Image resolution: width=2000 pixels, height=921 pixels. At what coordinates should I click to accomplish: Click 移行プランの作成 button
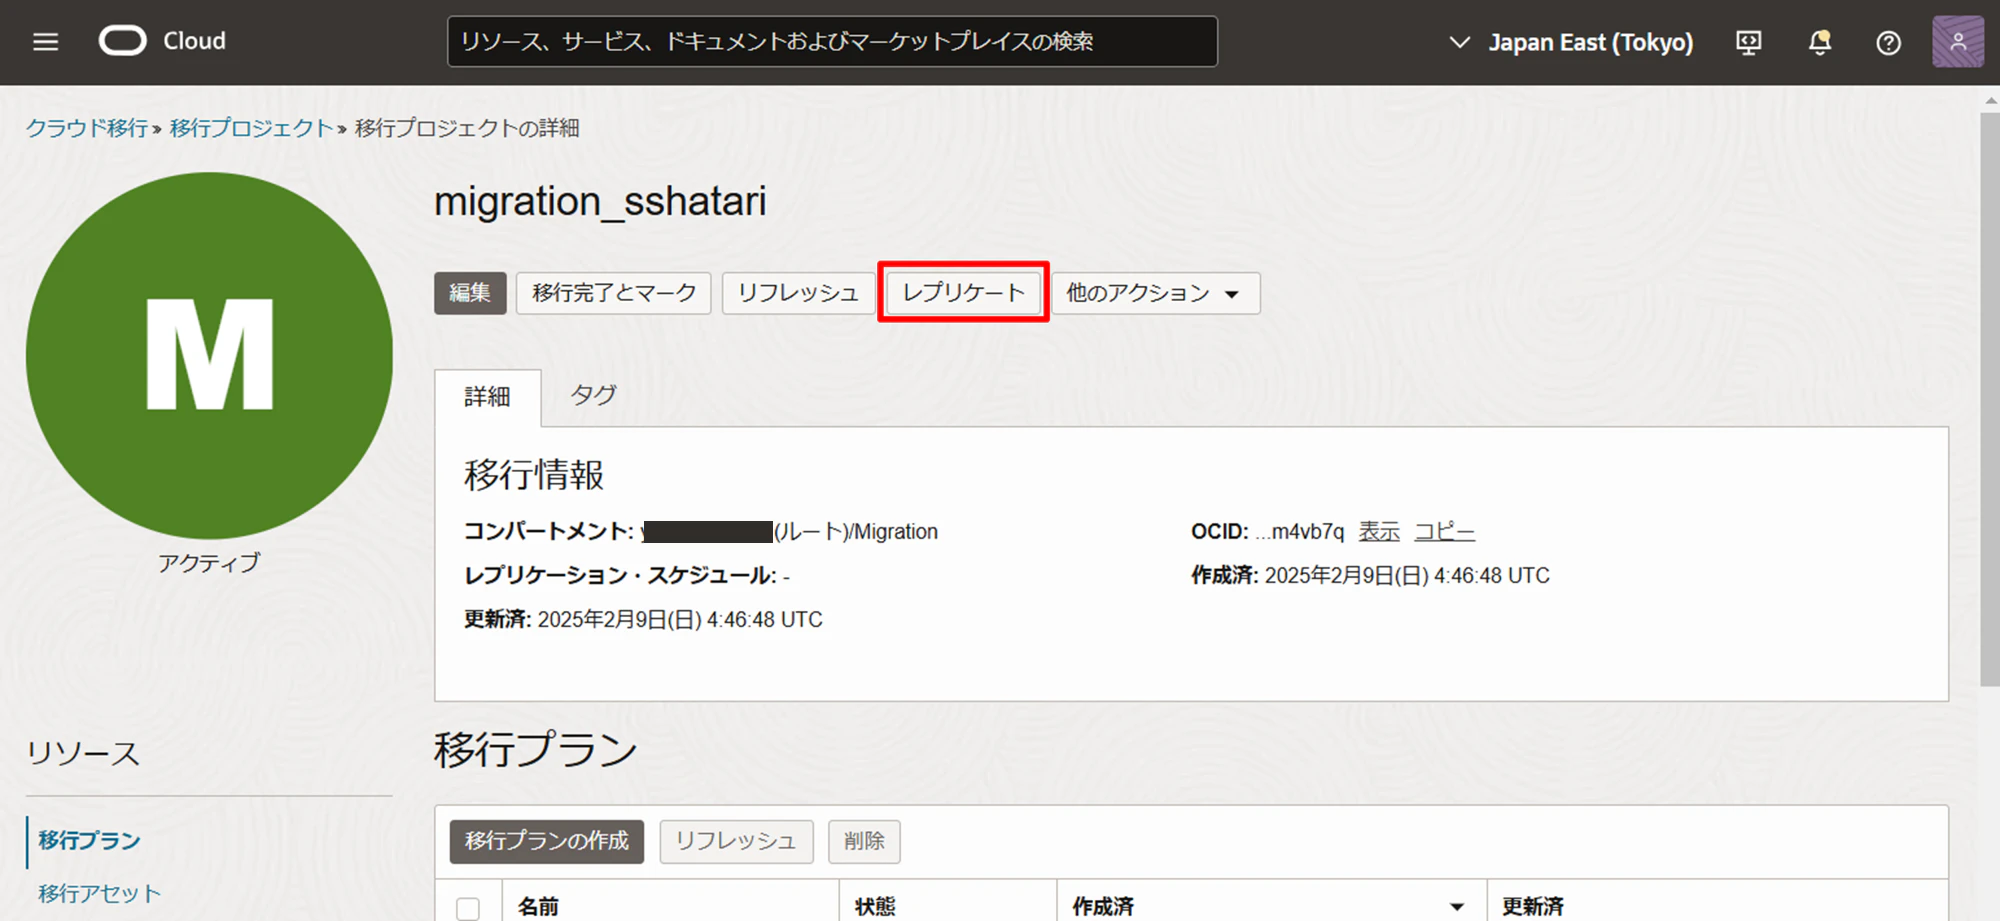[547, 841]
